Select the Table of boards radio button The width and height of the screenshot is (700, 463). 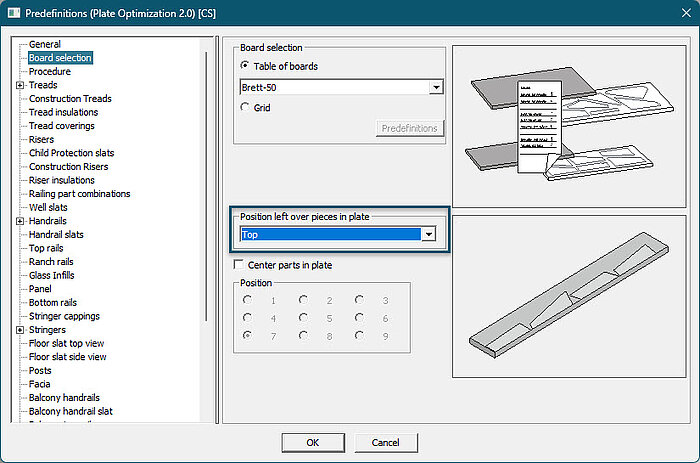[245, 66]
